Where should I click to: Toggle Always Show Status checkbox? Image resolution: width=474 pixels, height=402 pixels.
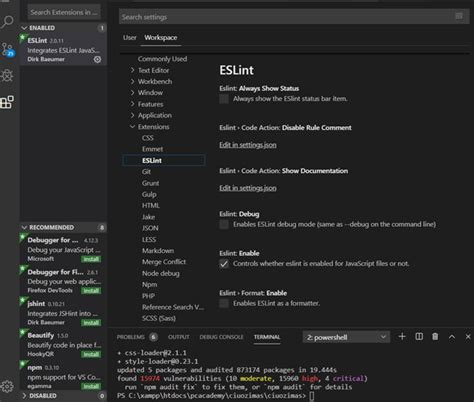pyautogui.click(x=224, y=99)
